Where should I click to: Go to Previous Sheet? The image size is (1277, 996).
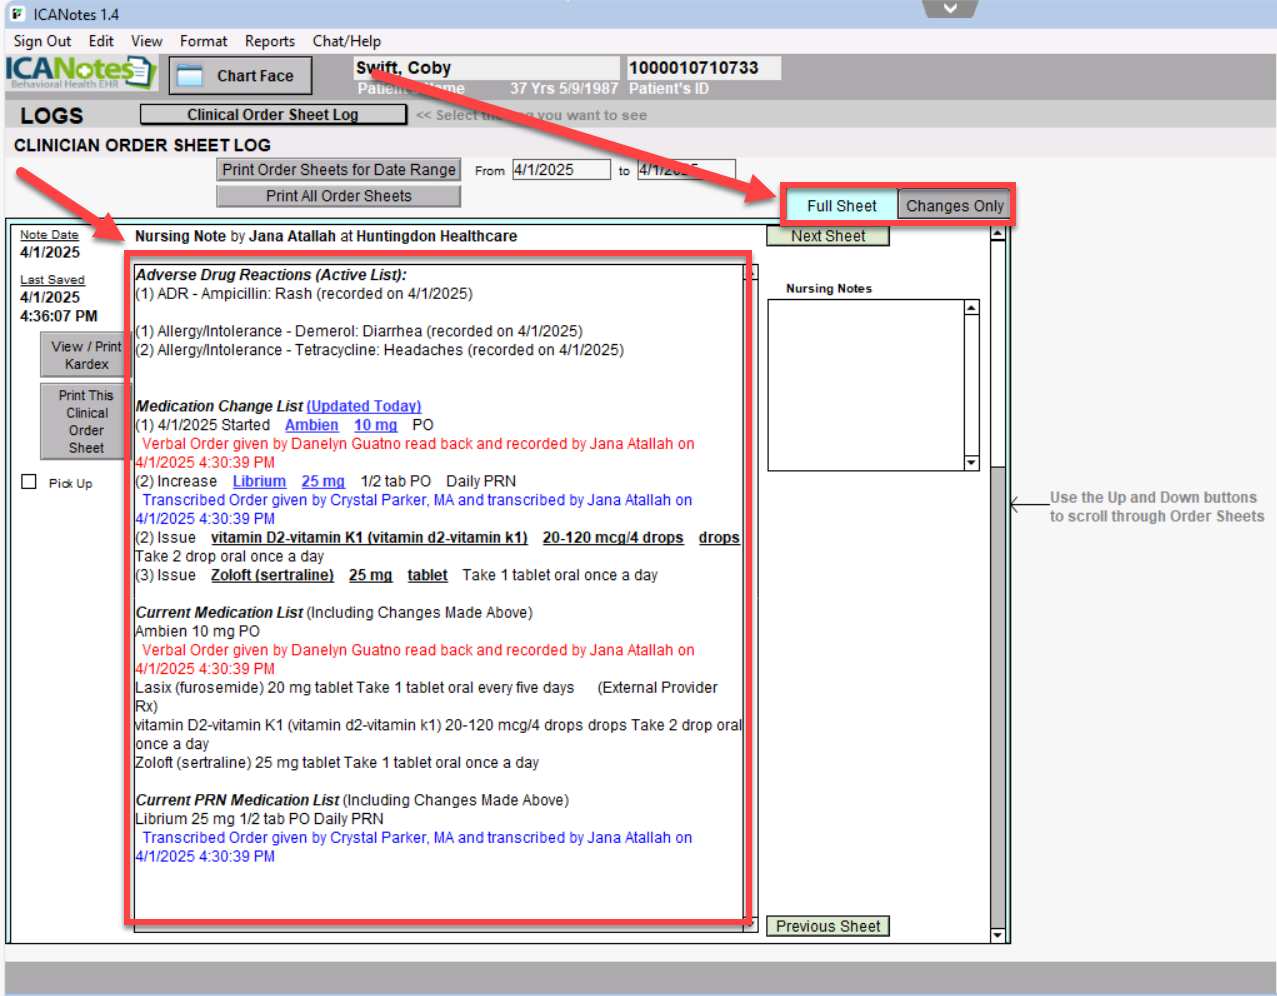point(827,926)
